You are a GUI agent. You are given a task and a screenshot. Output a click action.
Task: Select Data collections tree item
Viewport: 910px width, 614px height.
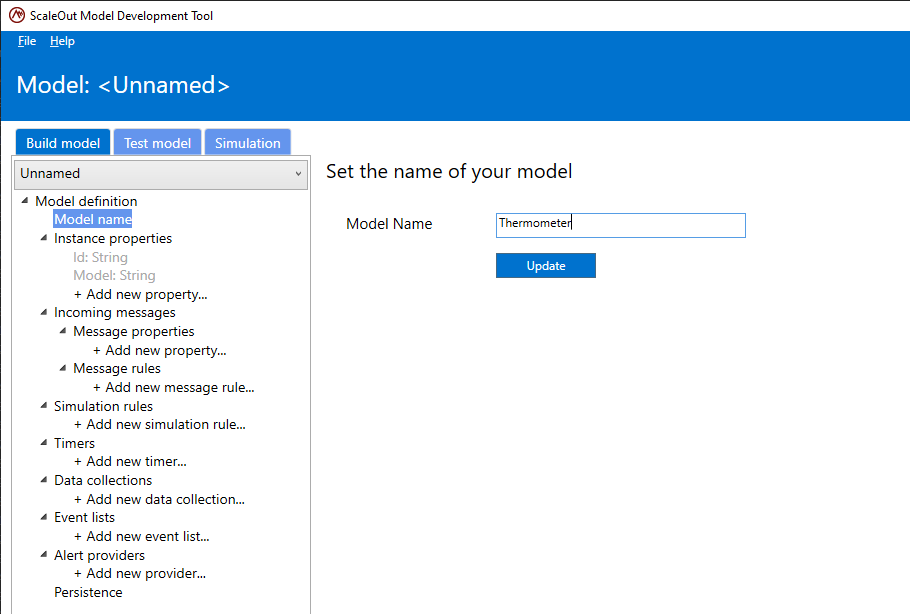tap(103, 481)
